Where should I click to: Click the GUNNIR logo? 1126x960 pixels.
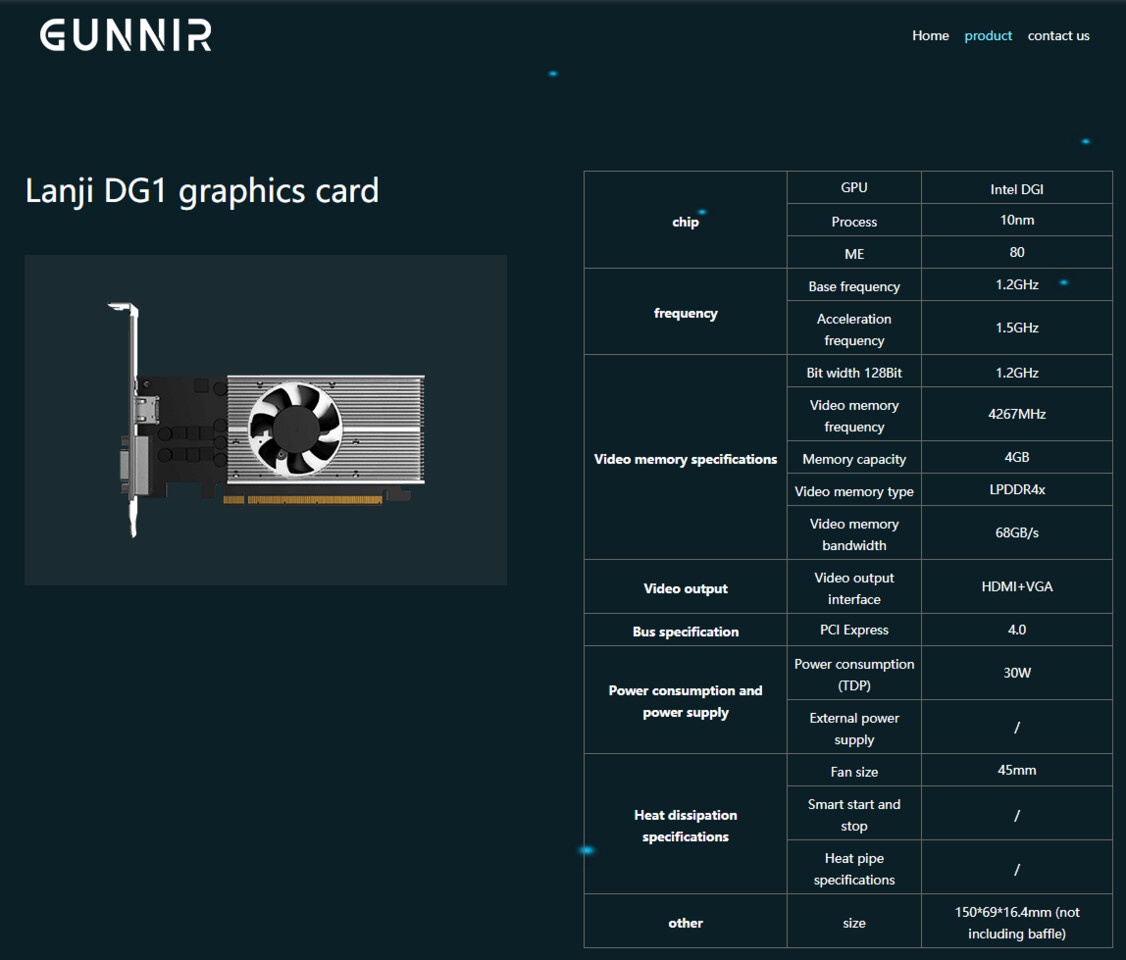tap(126, 35)
